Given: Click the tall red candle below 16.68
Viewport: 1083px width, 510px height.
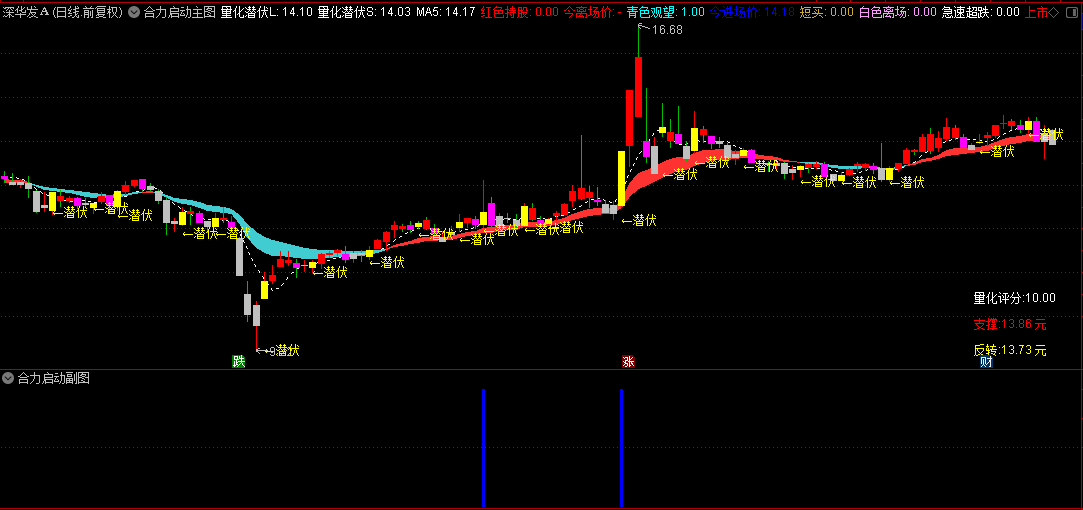Looking at the screenshot, I should click(x=638, y=86).
